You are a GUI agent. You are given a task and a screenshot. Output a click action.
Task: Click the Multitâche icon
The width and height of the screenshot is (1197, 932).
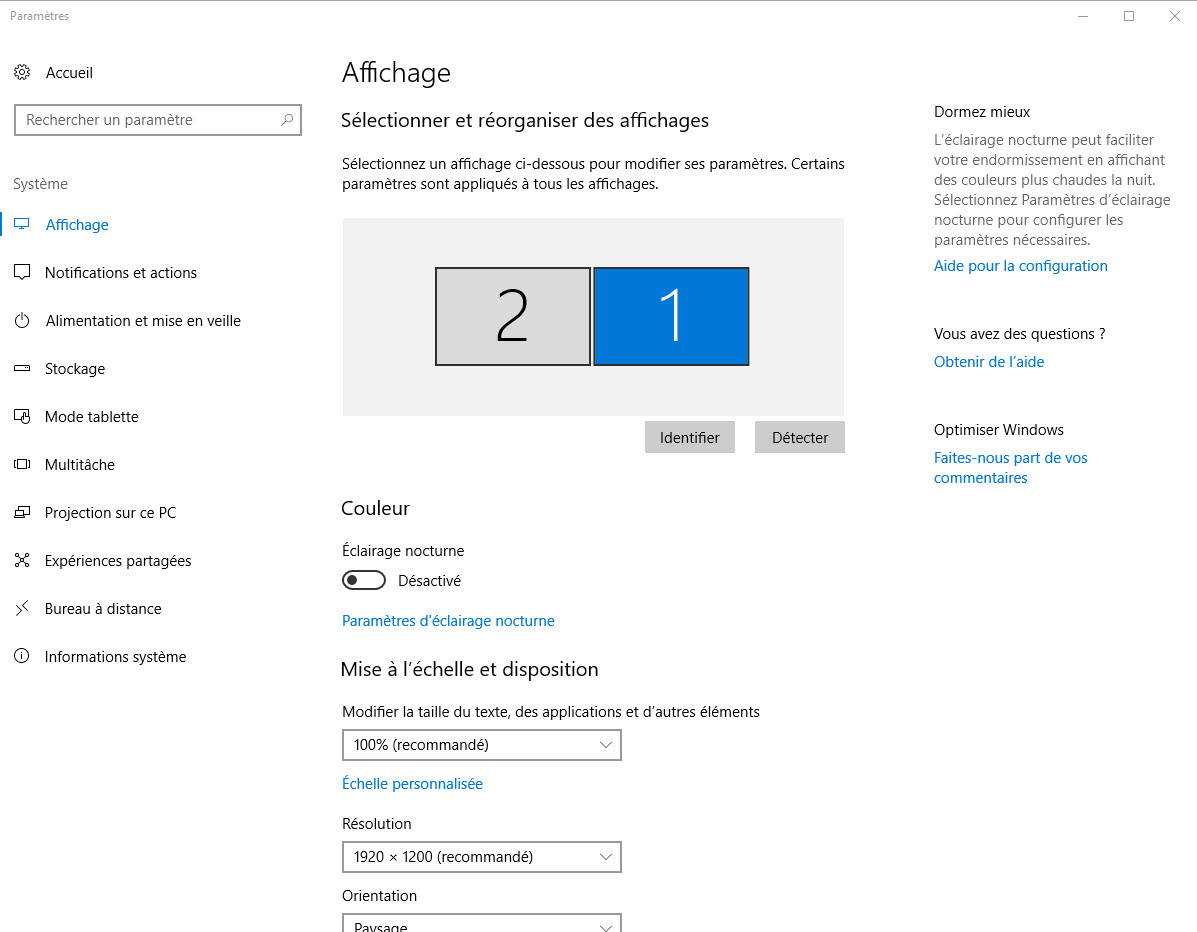(x=22, y=465)
